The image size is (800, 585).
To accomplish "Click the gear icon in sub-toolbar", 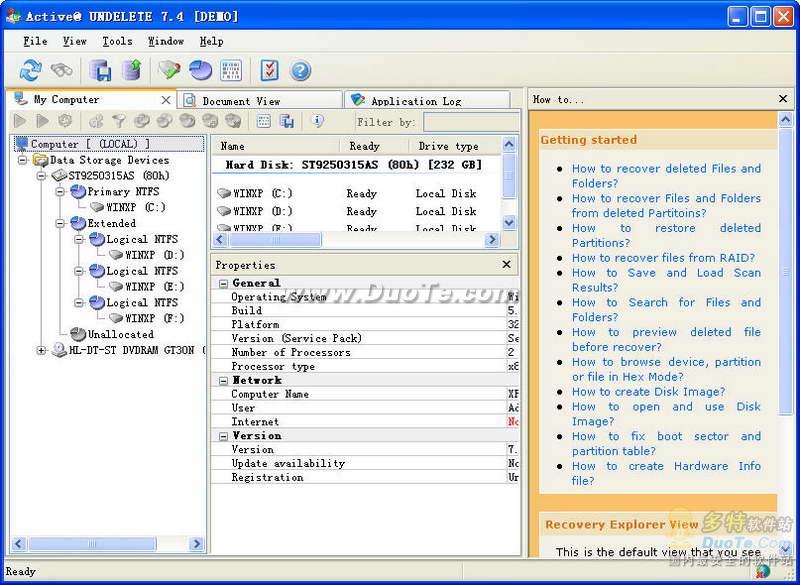I will (x=65, y=121).
